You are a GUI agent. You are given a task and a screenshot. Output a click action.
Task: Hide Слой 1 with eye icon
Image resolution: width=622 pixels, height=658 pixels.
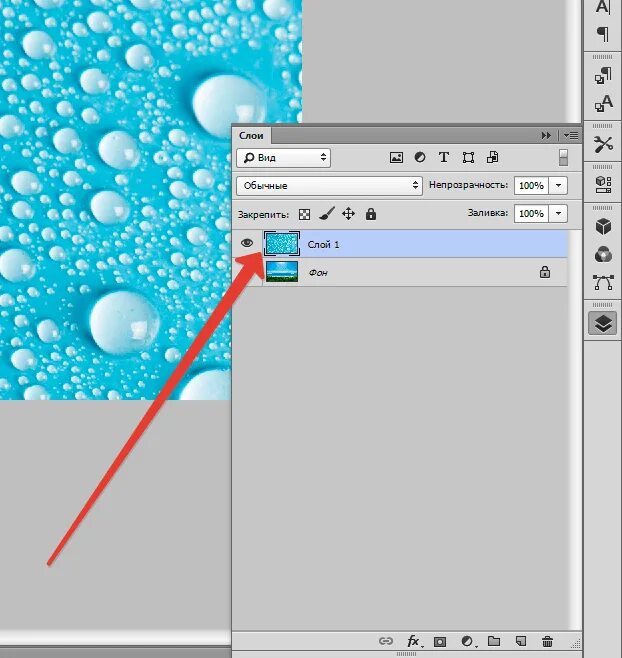click(247, 243)
